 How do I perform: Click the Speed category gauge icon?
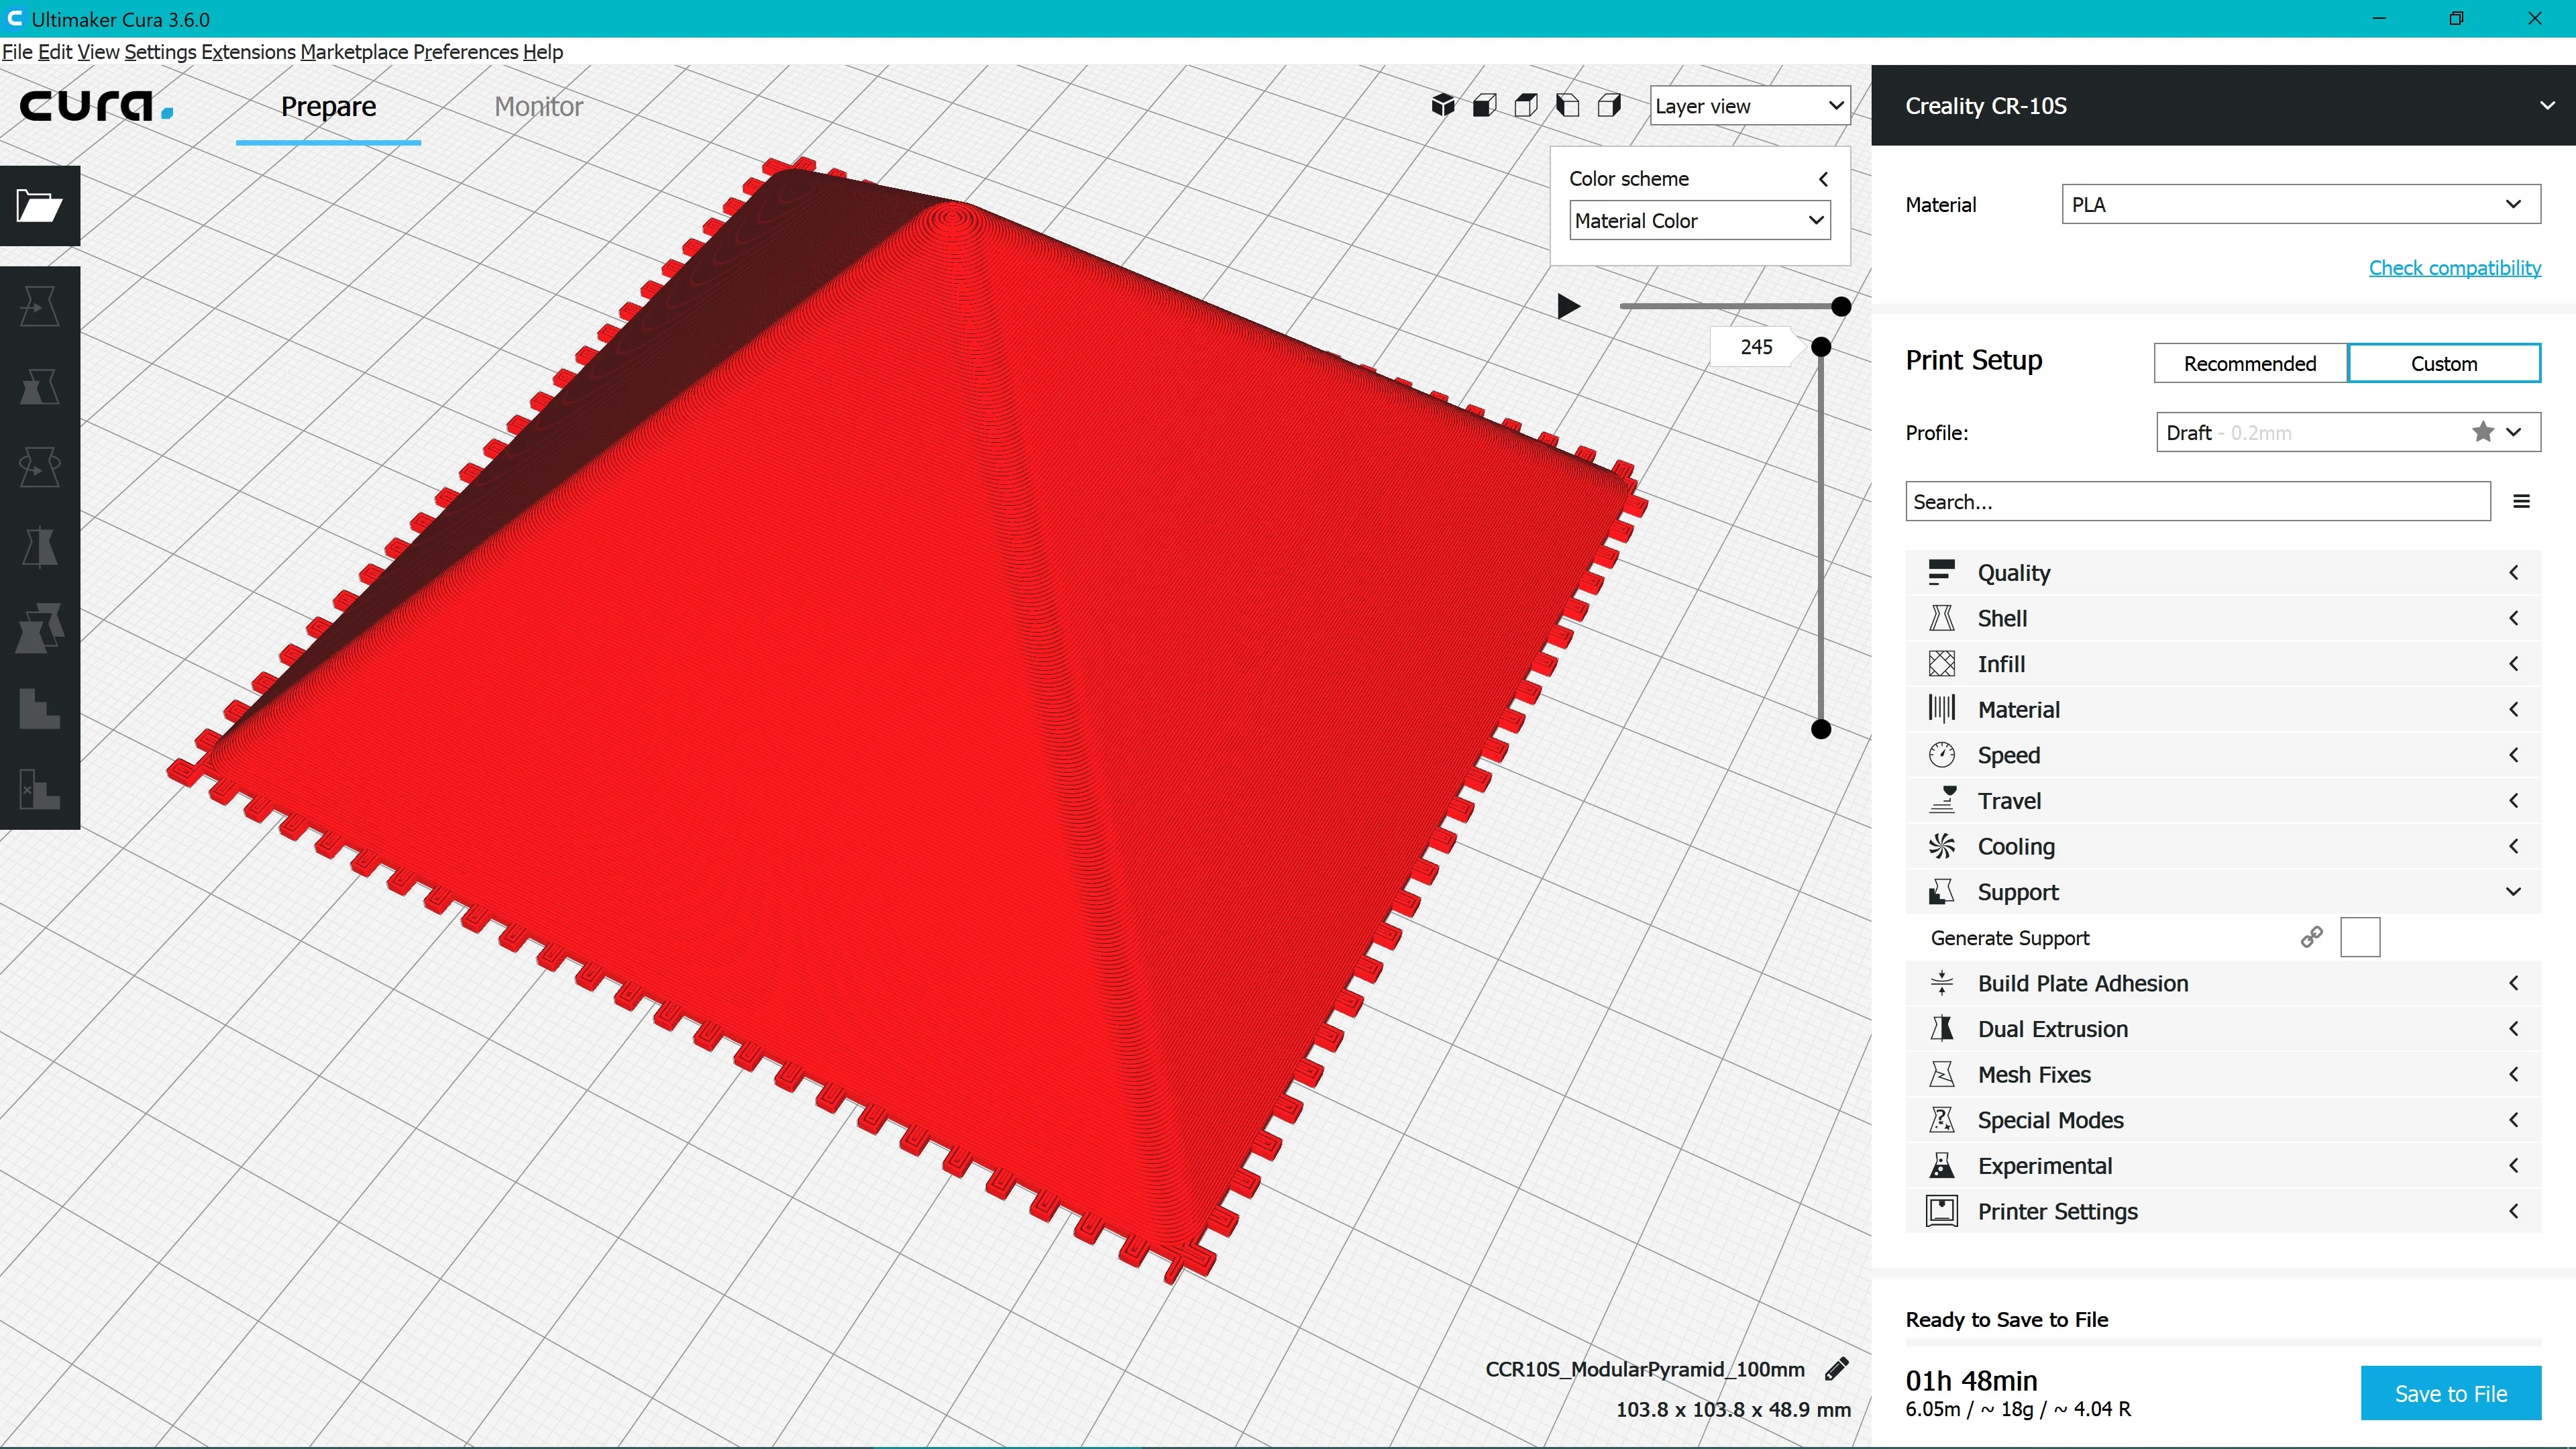1941,755
